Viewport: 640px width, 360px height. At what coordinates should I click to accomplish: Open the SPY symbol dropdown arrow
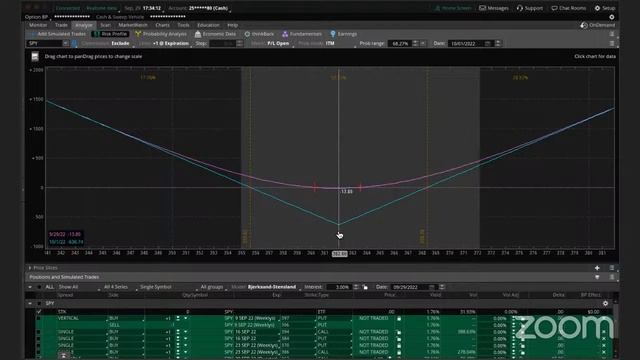[65, 43]
